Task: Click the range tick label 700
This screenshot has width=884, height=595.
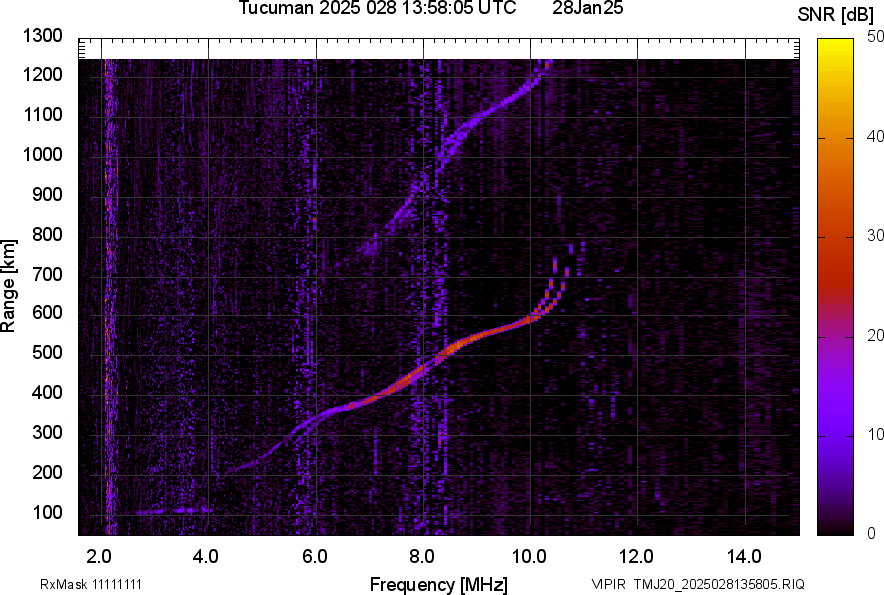Action: point(47,274)
